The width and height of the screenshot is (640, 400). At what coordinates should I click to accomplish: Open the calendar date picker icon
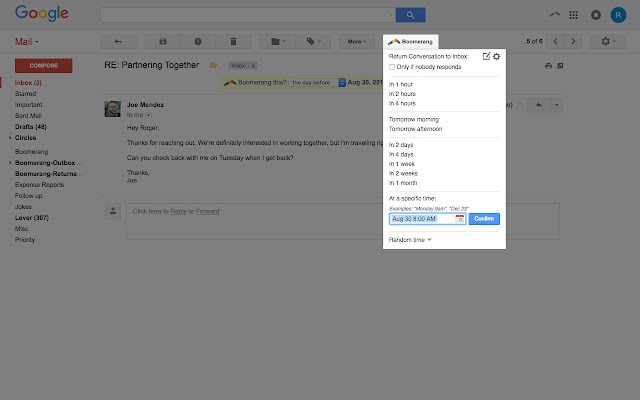460,219
